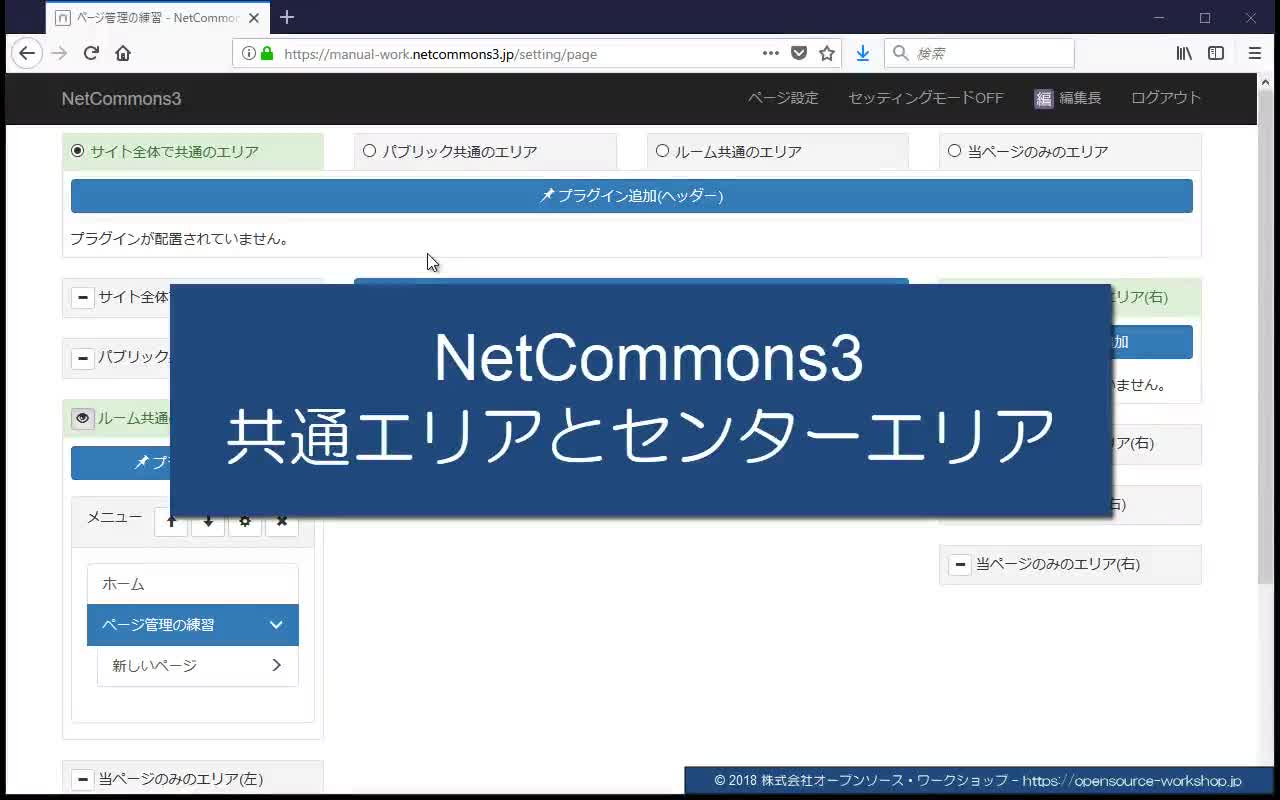Delete the メニュー plugin with the X

(282, 521)
